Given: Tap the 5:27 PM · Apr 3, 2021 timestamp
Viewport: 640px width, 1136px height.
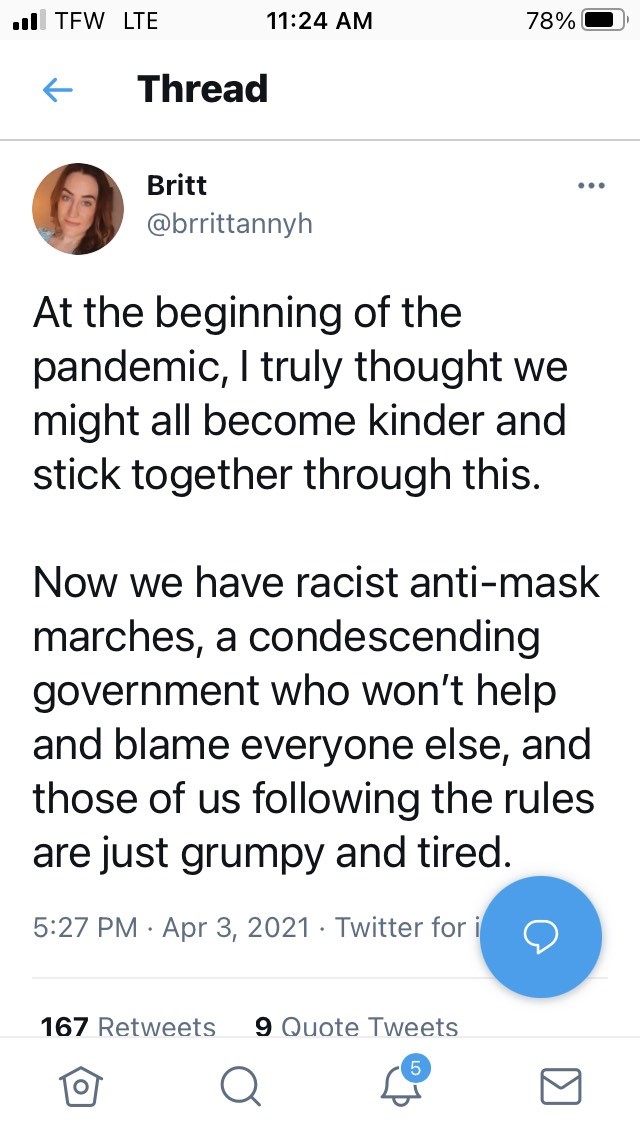Looking at the screenshot, I should pyautogui.click(x=171, y=928).
